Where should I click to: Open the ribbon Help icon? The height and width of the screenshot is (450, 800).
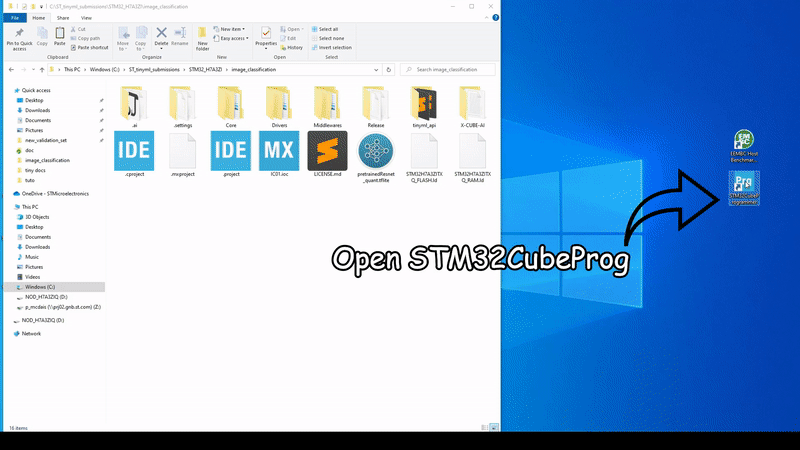tap(495, 17)
